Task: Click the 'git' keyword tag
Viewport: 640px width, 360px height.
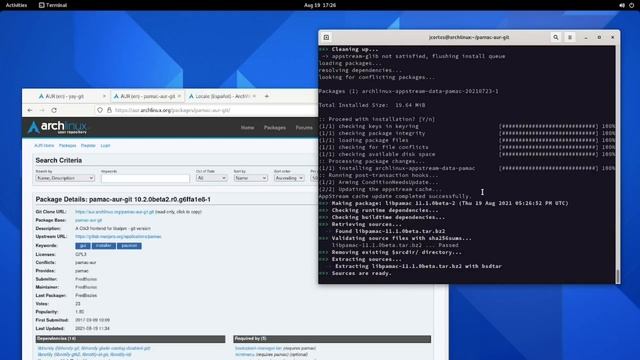Action: point(83,246)
